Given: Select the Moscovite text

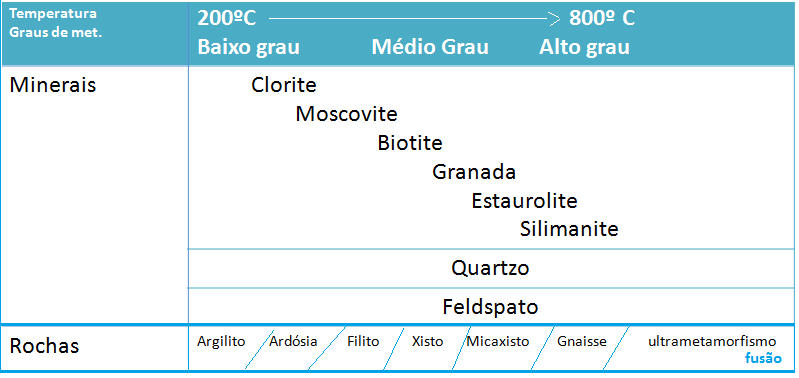Looking at the screenshot, I should click(347, 114).
